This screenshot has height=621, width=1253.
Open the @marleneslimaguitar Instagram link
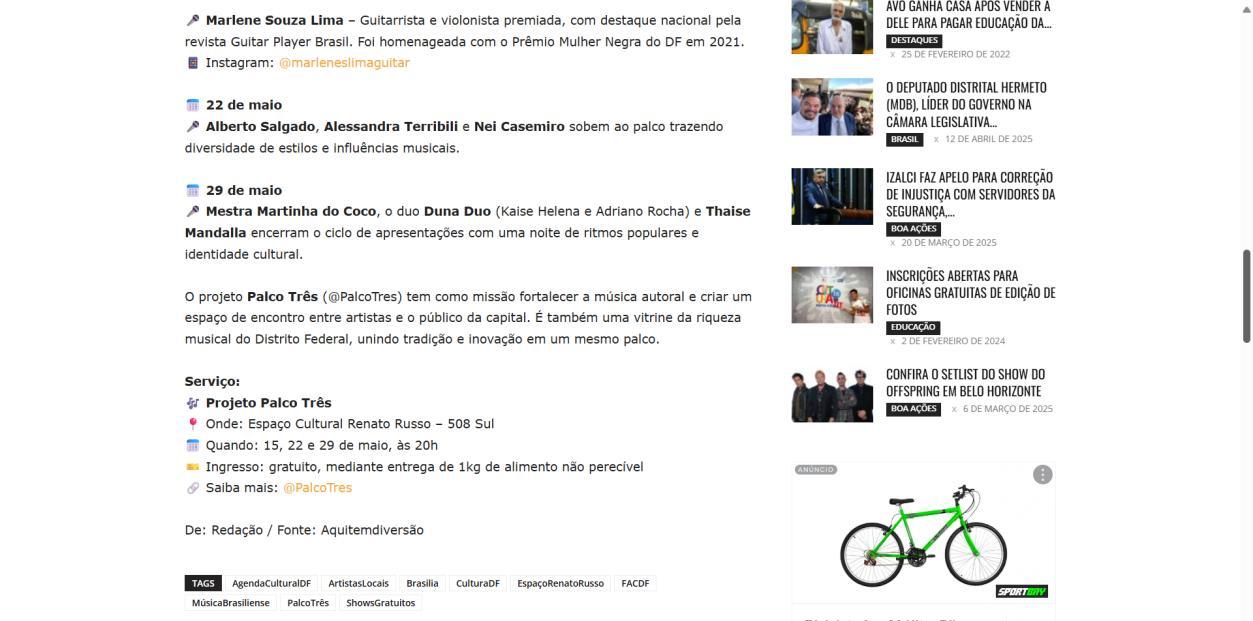coord(344,63)
